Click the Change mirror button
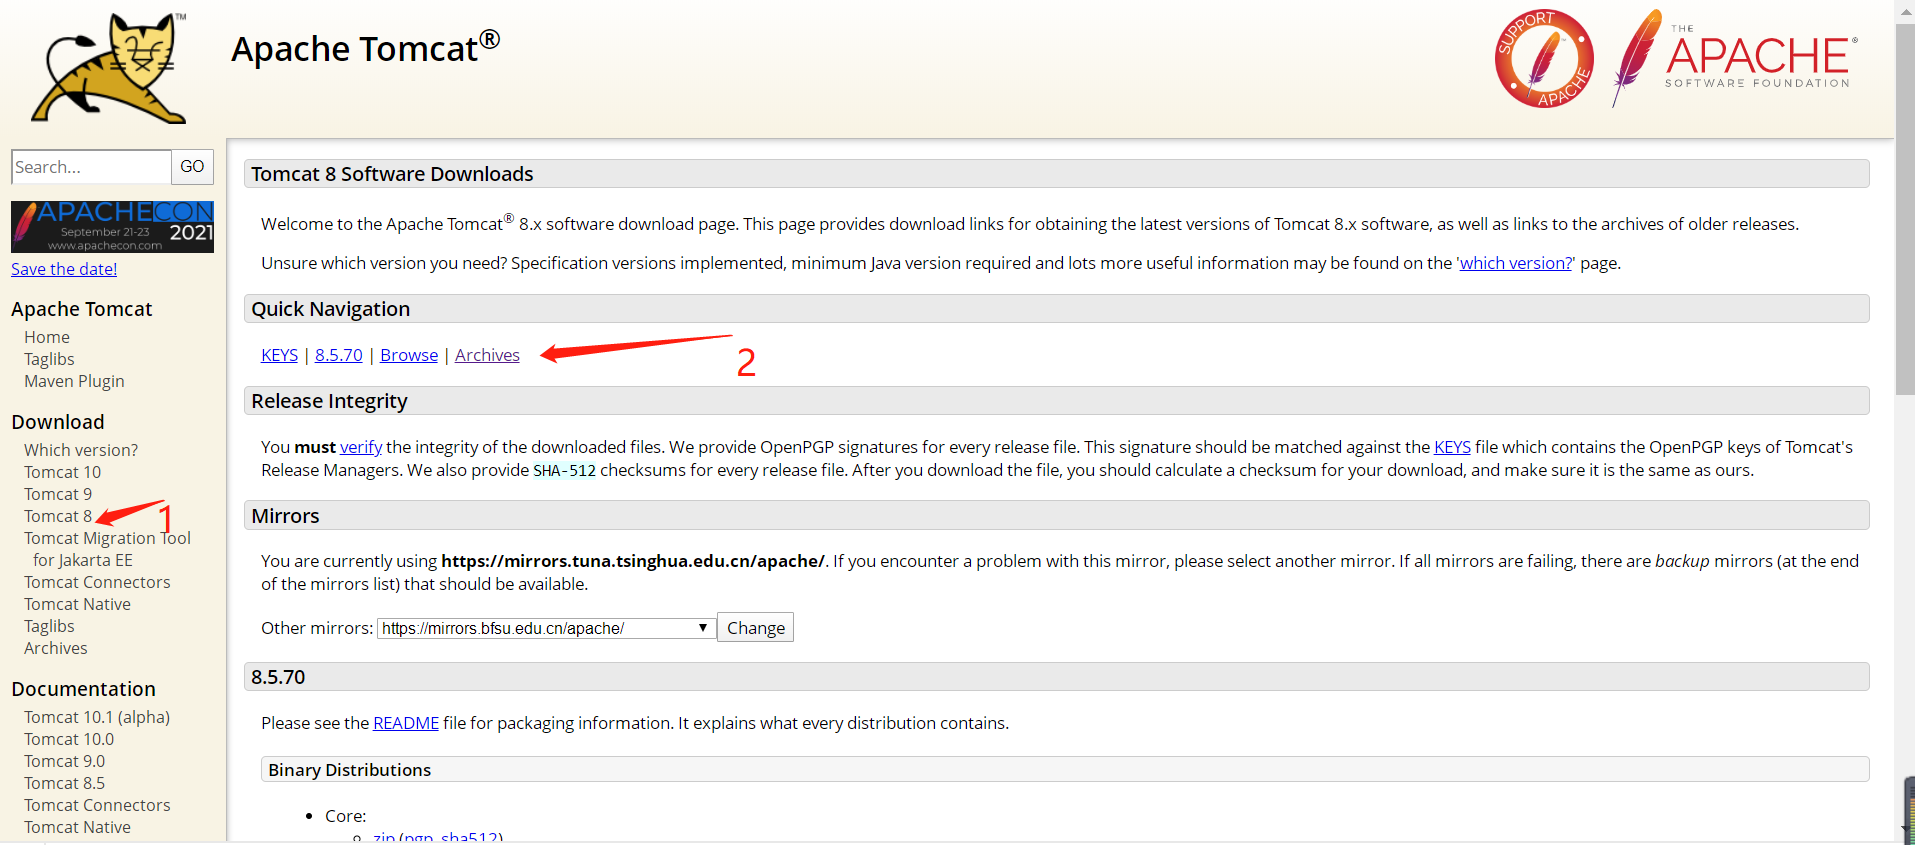1915x845 pixels. pos(756,628)
